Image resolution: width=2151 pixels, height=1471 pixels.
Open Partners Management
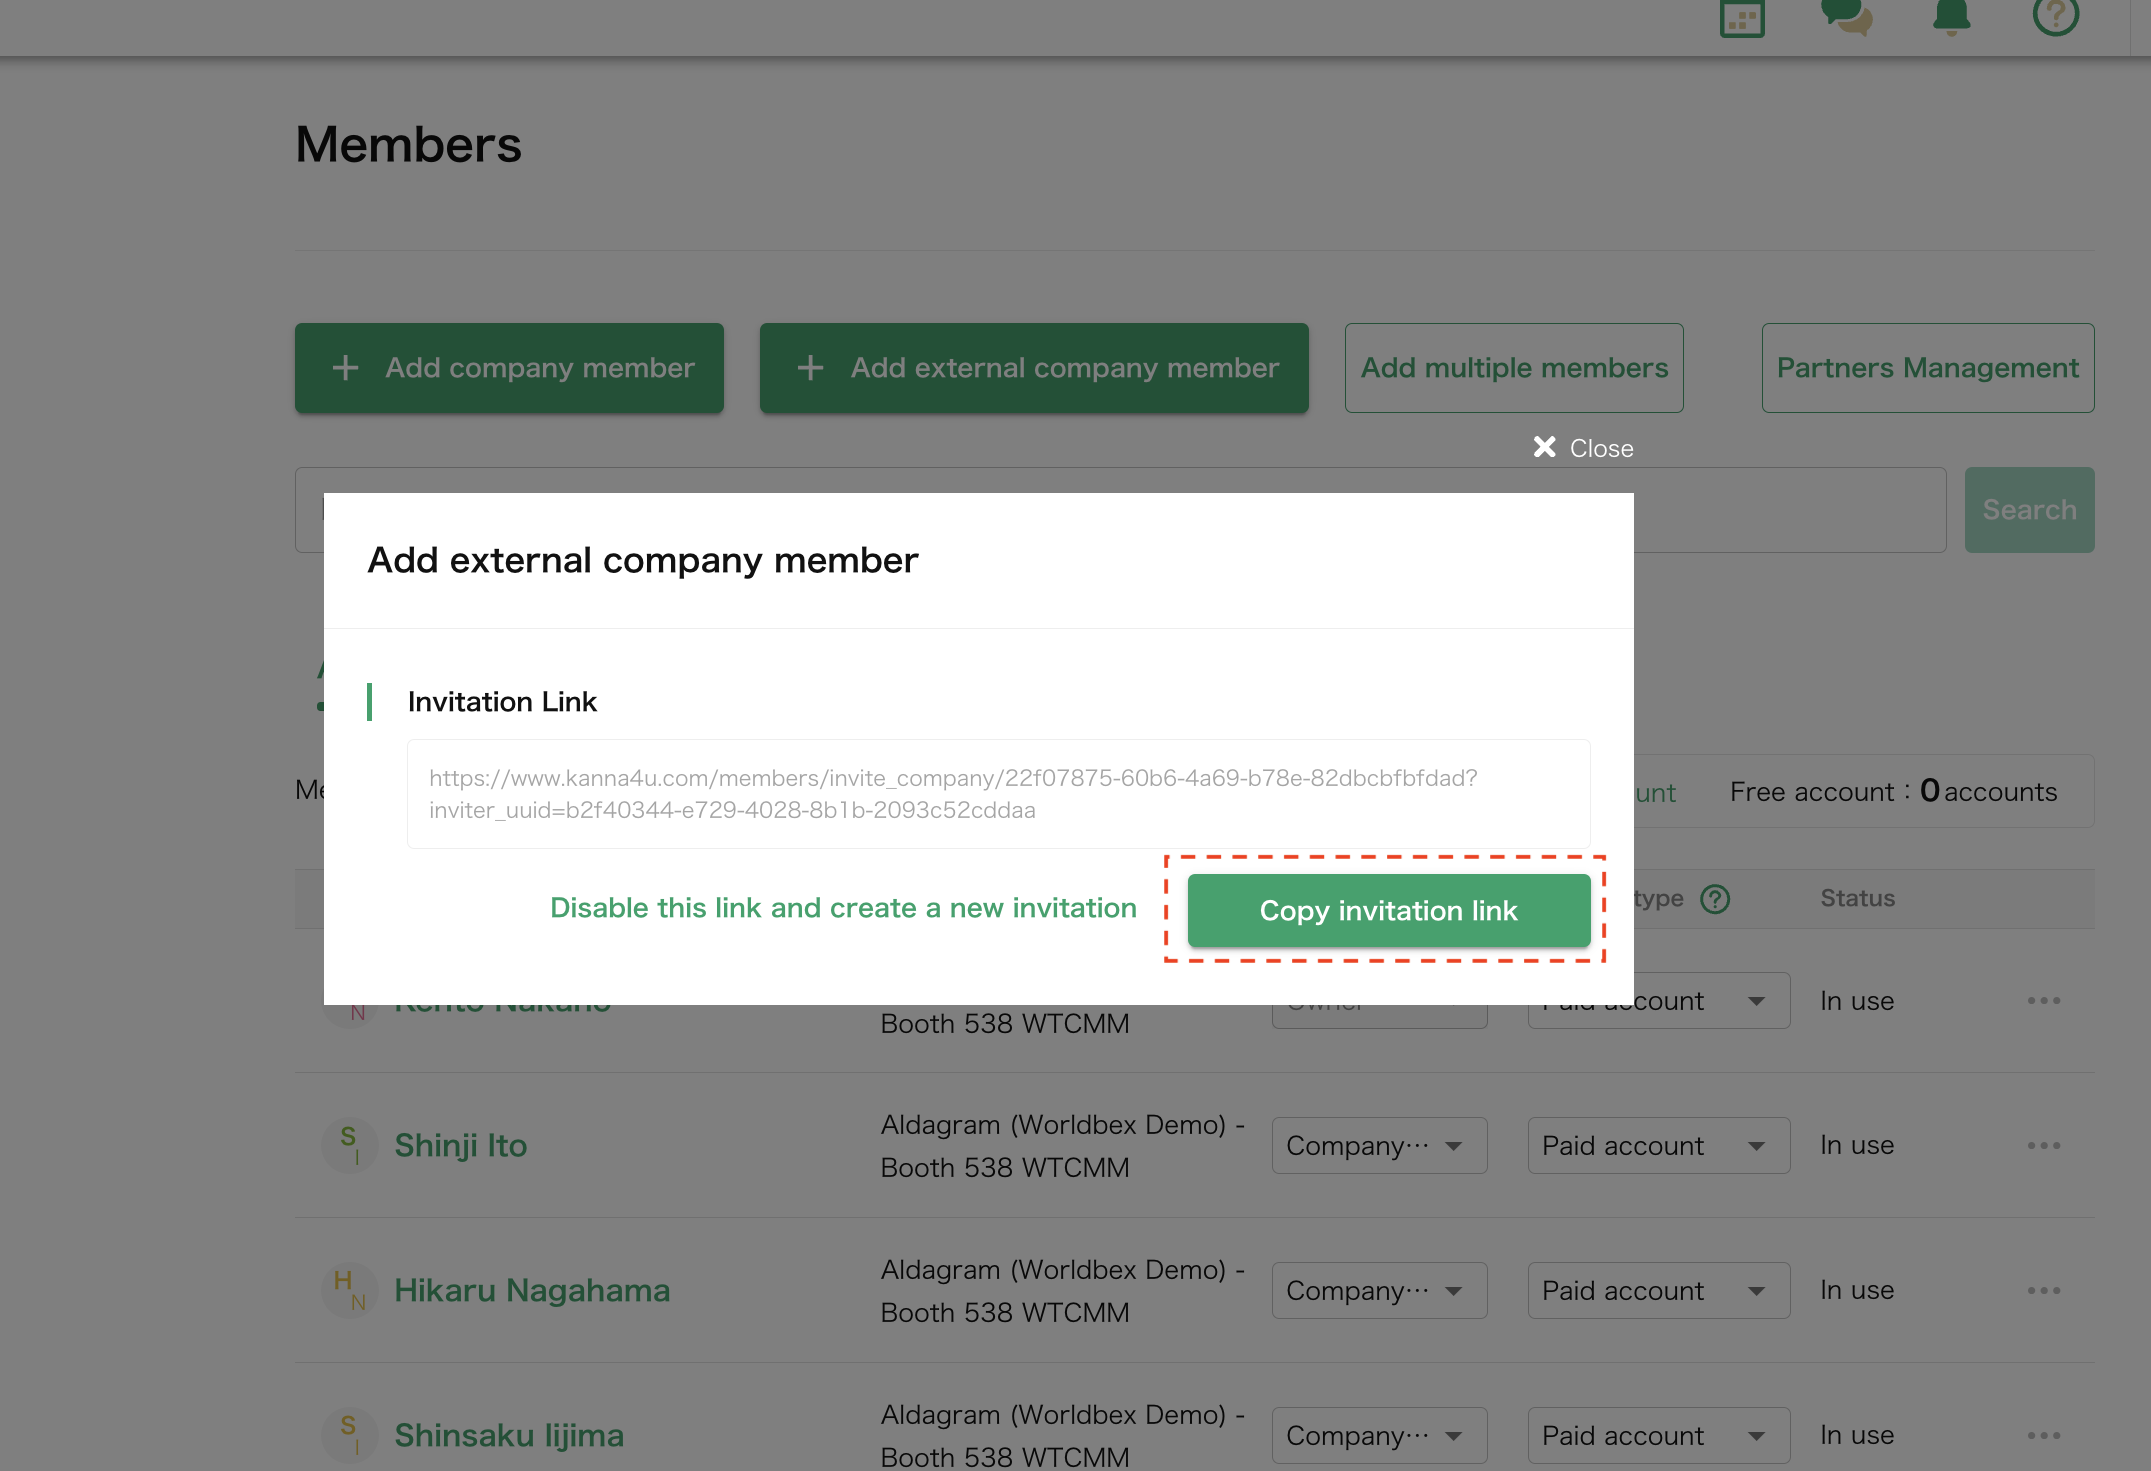pyautogui.click(x=1927, y=368)
